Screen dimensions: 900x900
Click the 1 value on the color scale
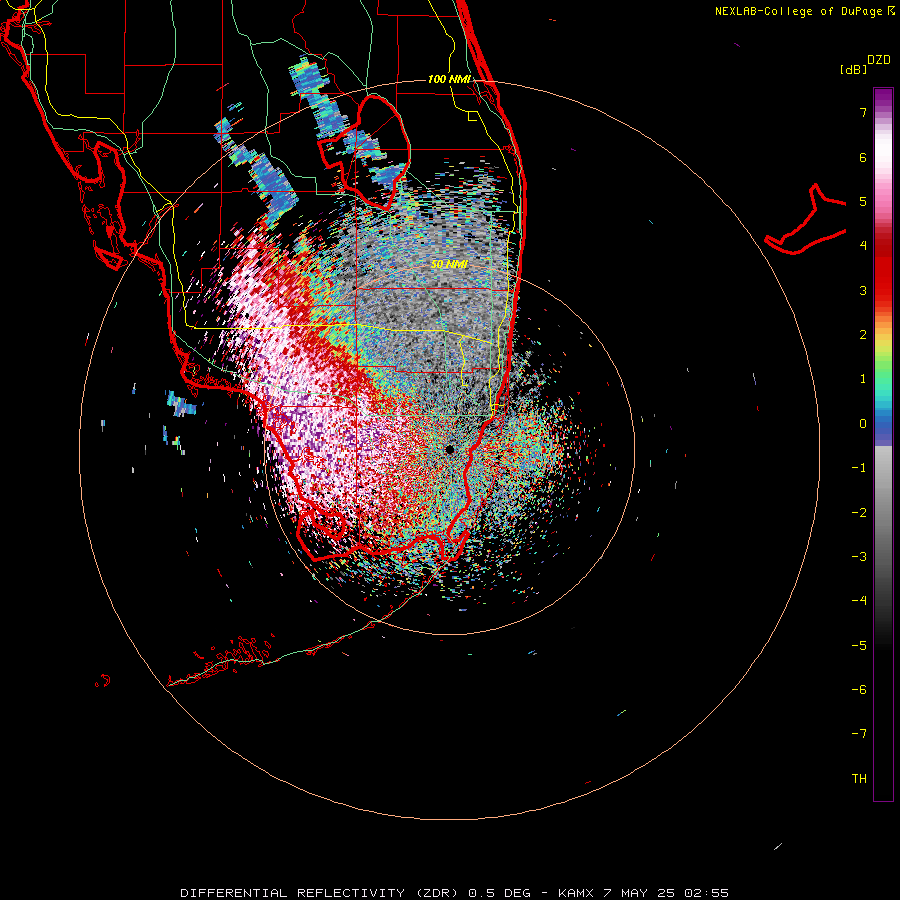point(863,379)
